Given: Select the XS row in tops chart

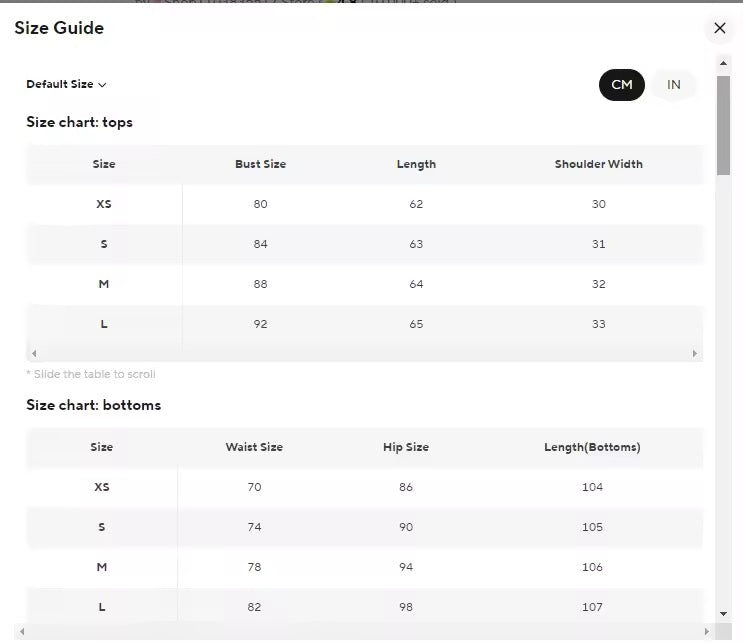Looking at the screenshot, I should (104, 204).
